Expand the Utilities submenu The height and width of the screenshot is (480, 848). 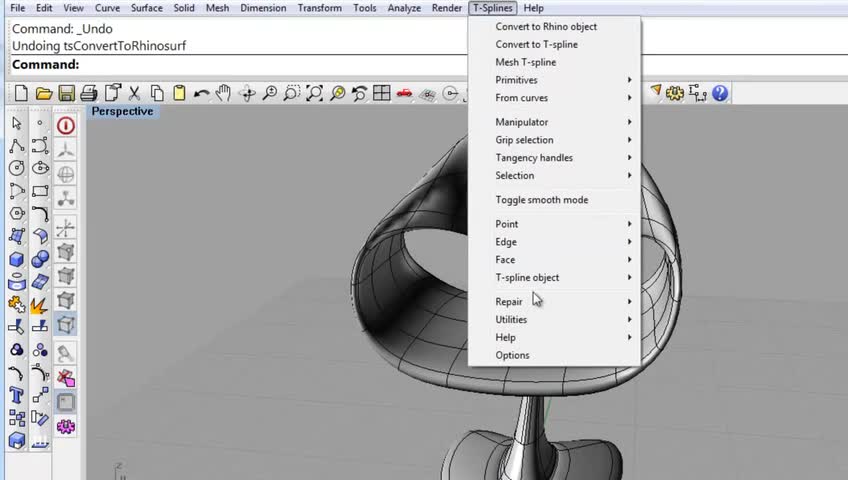(x=554, y=319)
